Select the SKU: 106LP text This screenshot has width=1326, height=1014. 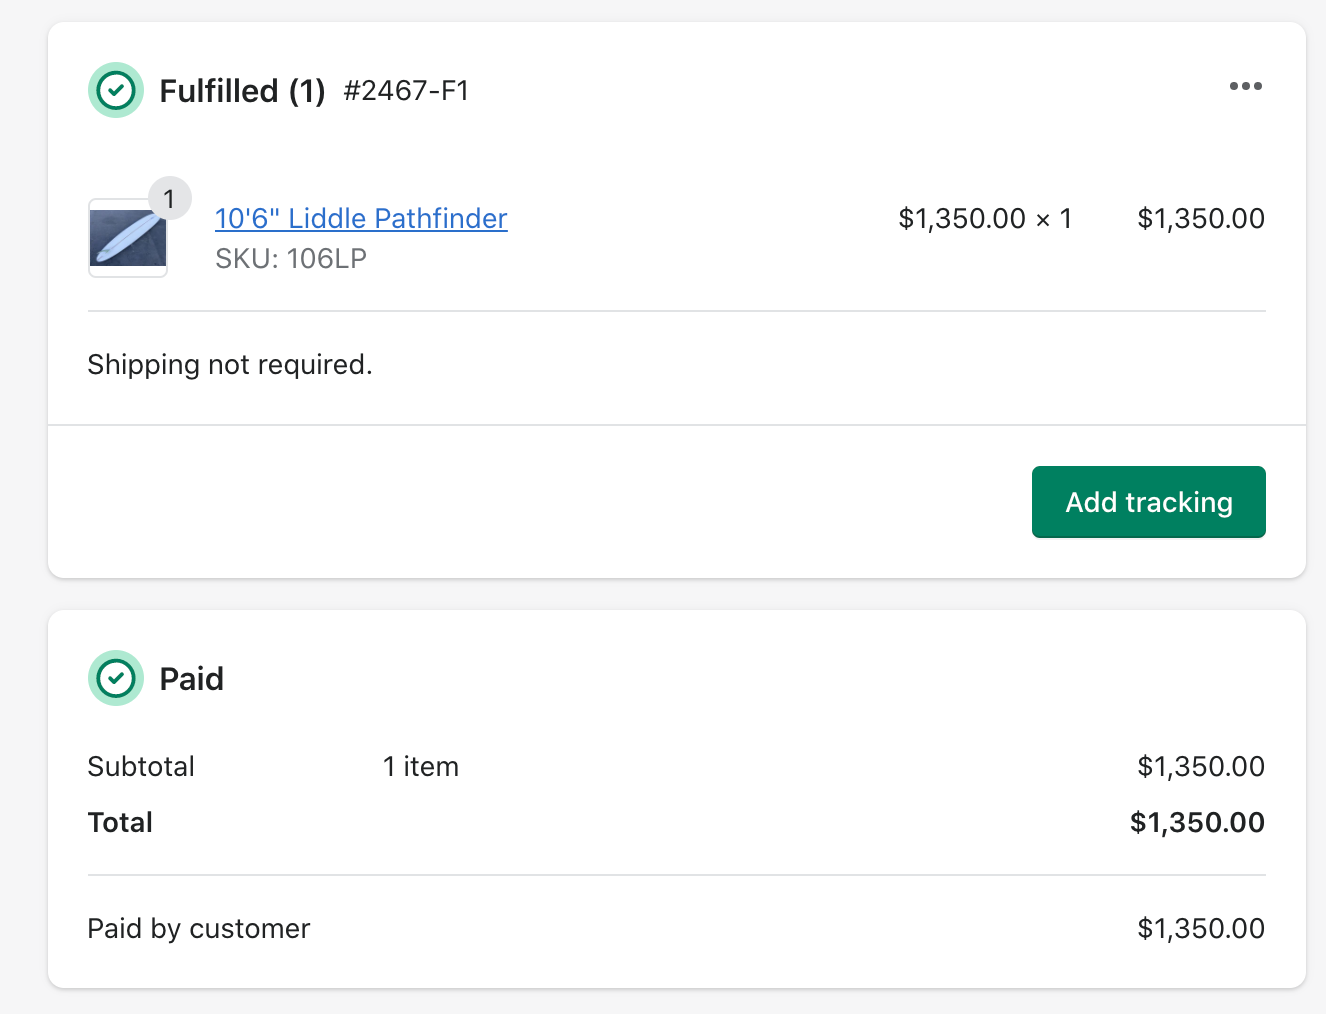[291, 259]
